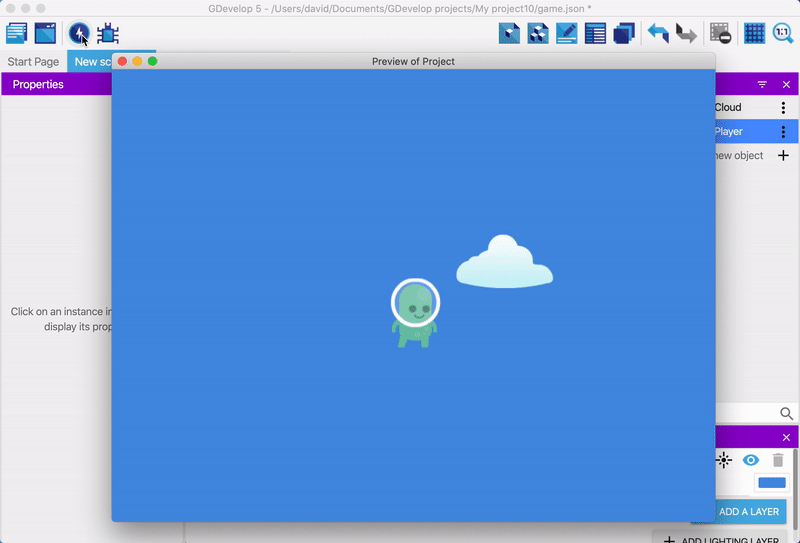The height and width of the screenshot is (543, 800).
Task: Open the Player object options menu
Action: click(x=783, y=132)
